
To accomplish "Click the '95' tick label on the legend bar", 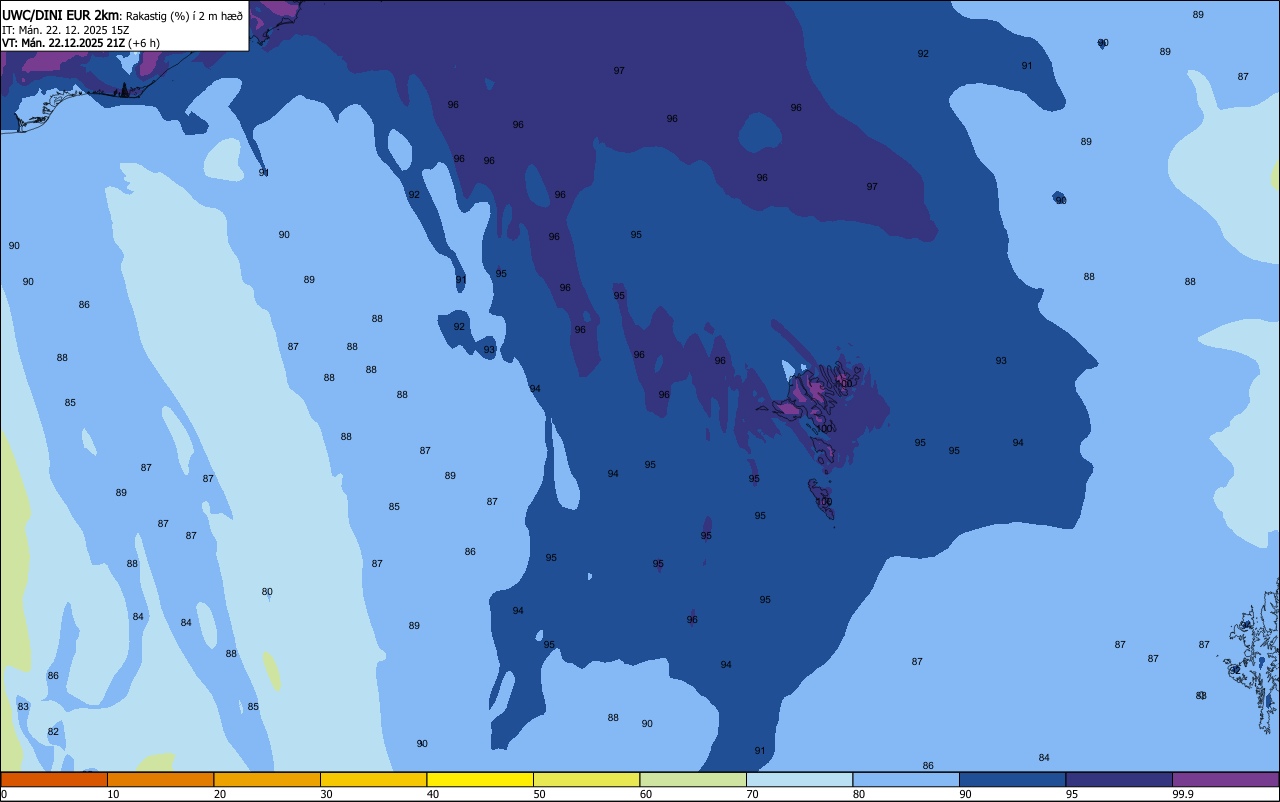I will 1072,794.
